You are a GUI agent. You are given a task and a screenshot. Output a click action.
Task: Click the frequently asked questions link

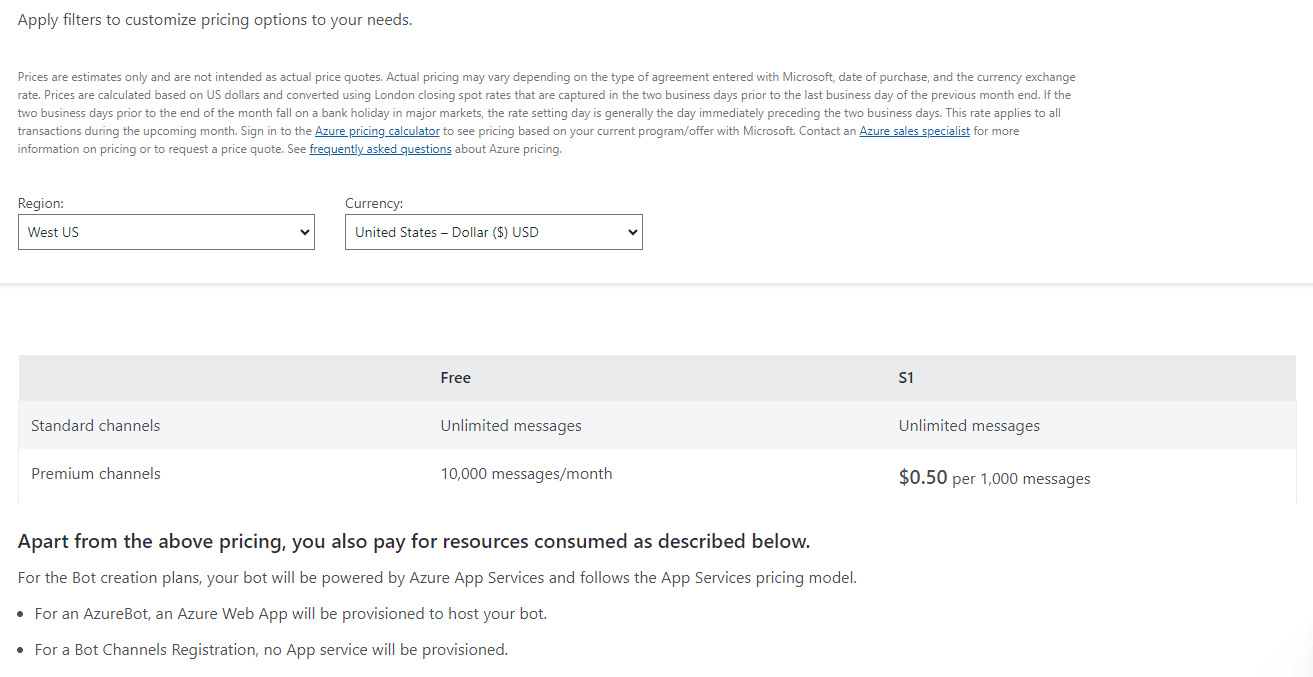point(380,149)
